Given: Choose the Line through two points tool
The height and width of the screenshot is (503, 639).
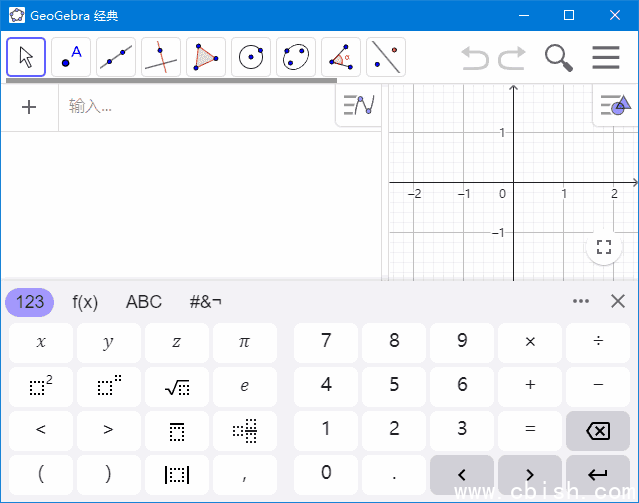Looking at the screenshot, I should pyautogui.click(x=116, y=57).
